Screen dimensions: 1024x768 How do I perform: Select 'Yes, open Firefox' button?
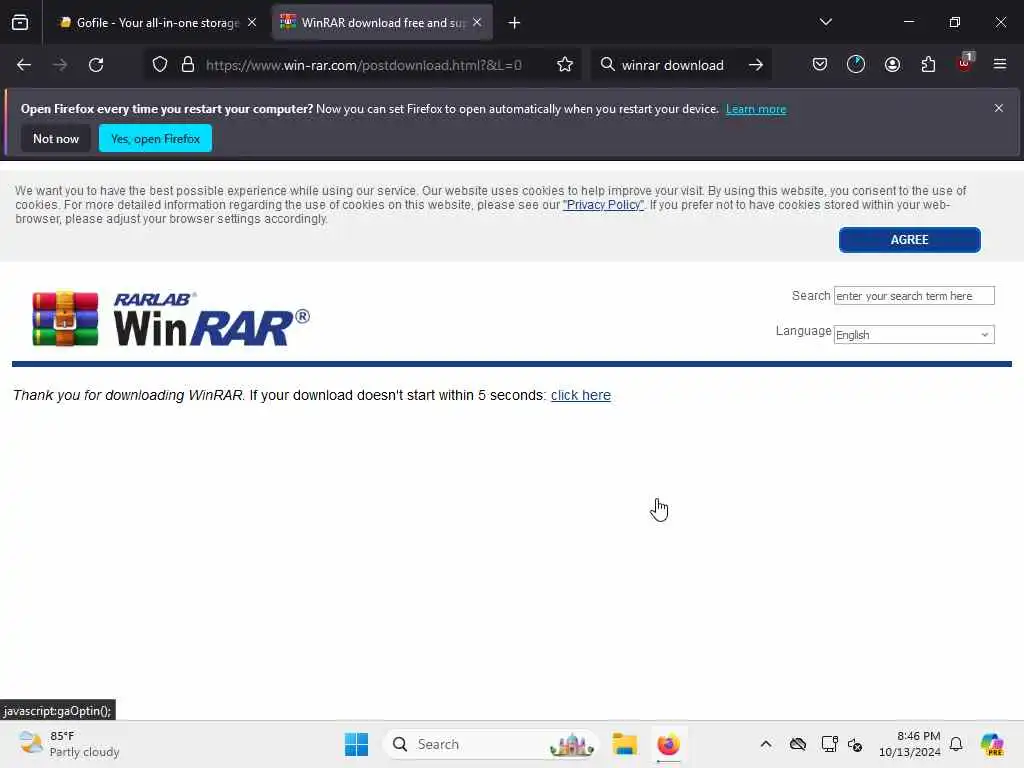pos(155,138)
